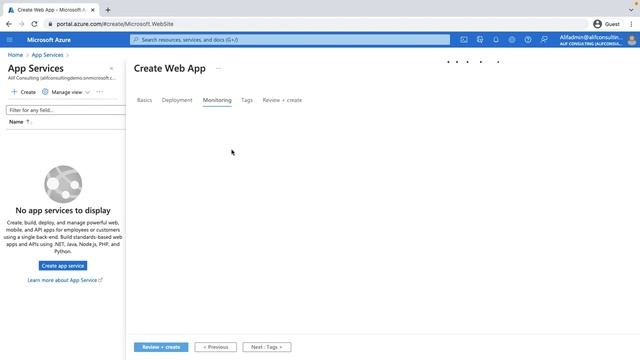Open the Azure portal hamburger menu
Image resolution: width=640 pixels, height=360 pixels.
(9, 40)
